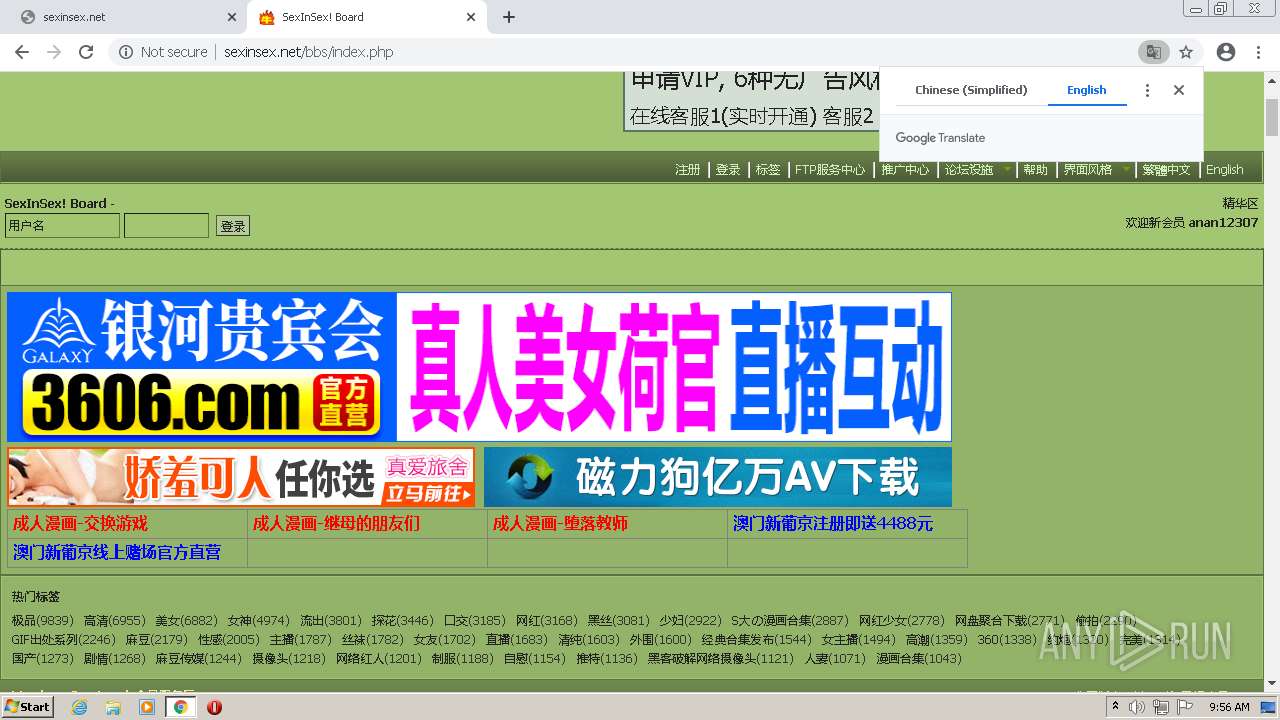Open the 标签 tags link
This screenshot has width=1280, height=720.
click(x=768, y=170)
